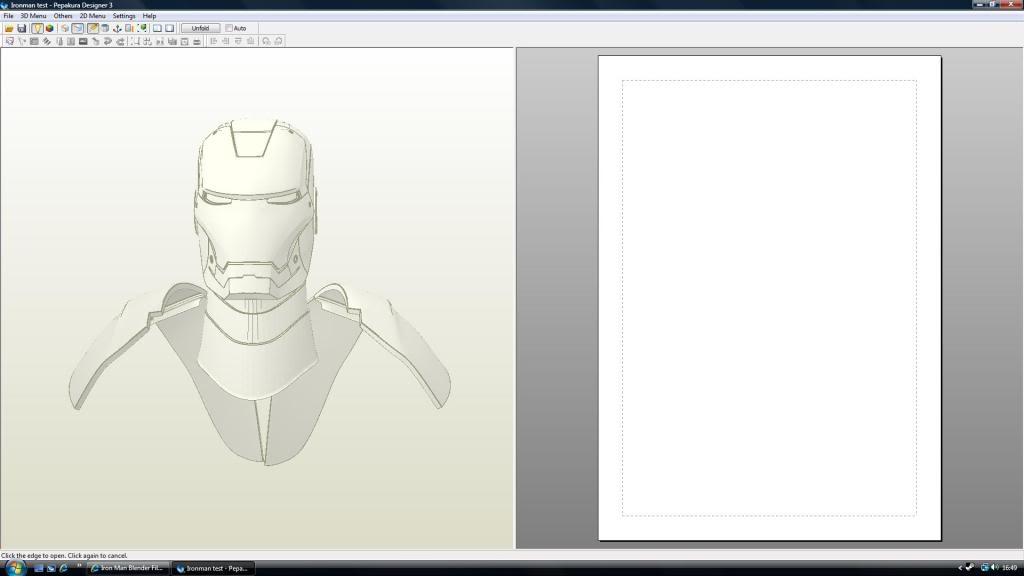
Task: Click the curved return arrow icon
Action: point(108,41)
